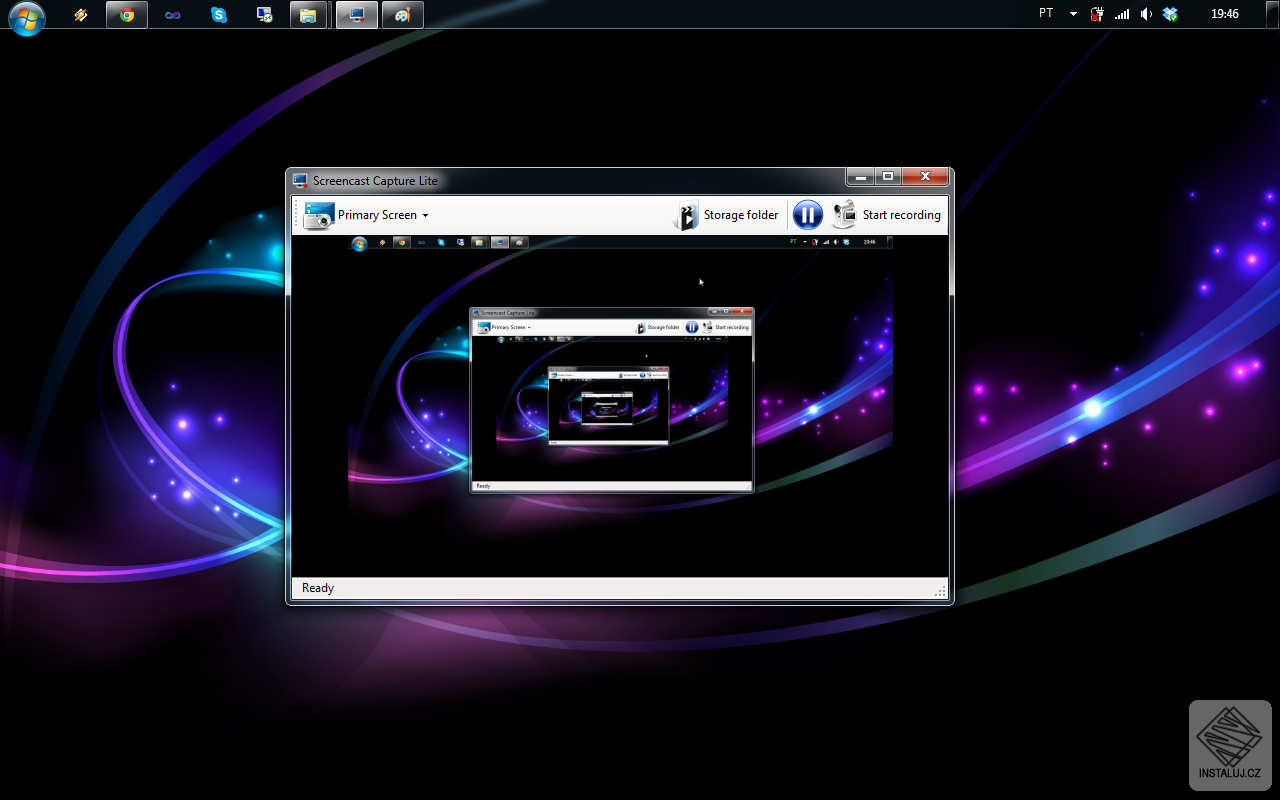This screenshot has width=1280, height=800.
Task: Click the Start recording camera icon
Action: pyautogui.click(x=844, y=214)
